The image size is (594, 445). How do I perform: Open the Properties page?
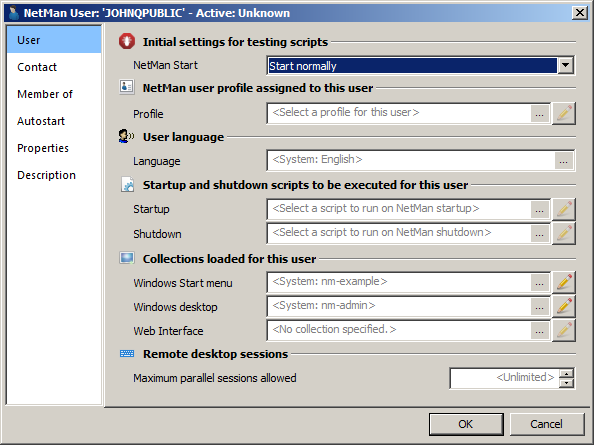pos(54,148)
